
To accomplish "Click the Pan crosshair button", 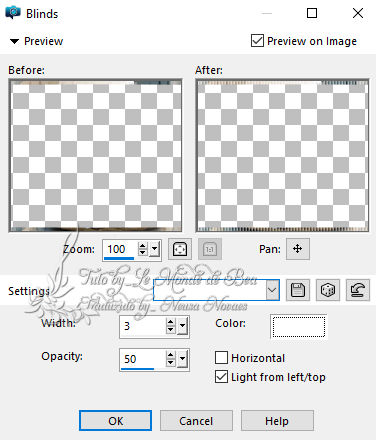I will point(298,249).
